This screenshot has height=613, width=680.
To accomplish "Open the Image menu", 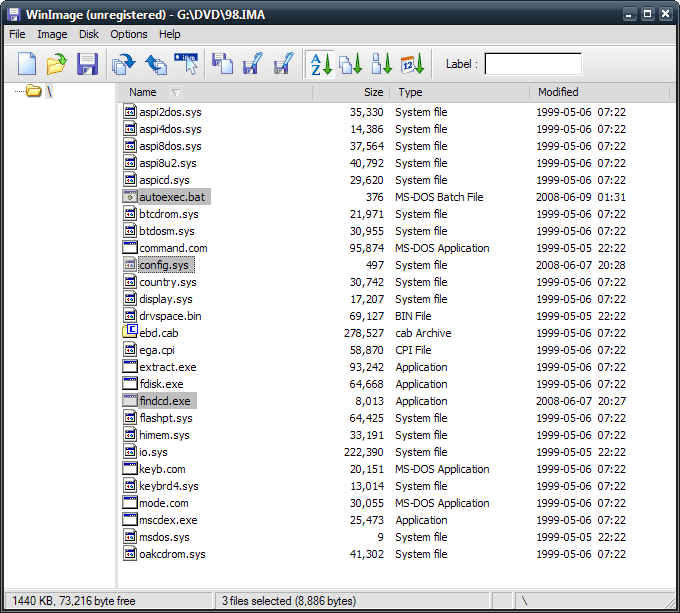I will pos(52,34).
